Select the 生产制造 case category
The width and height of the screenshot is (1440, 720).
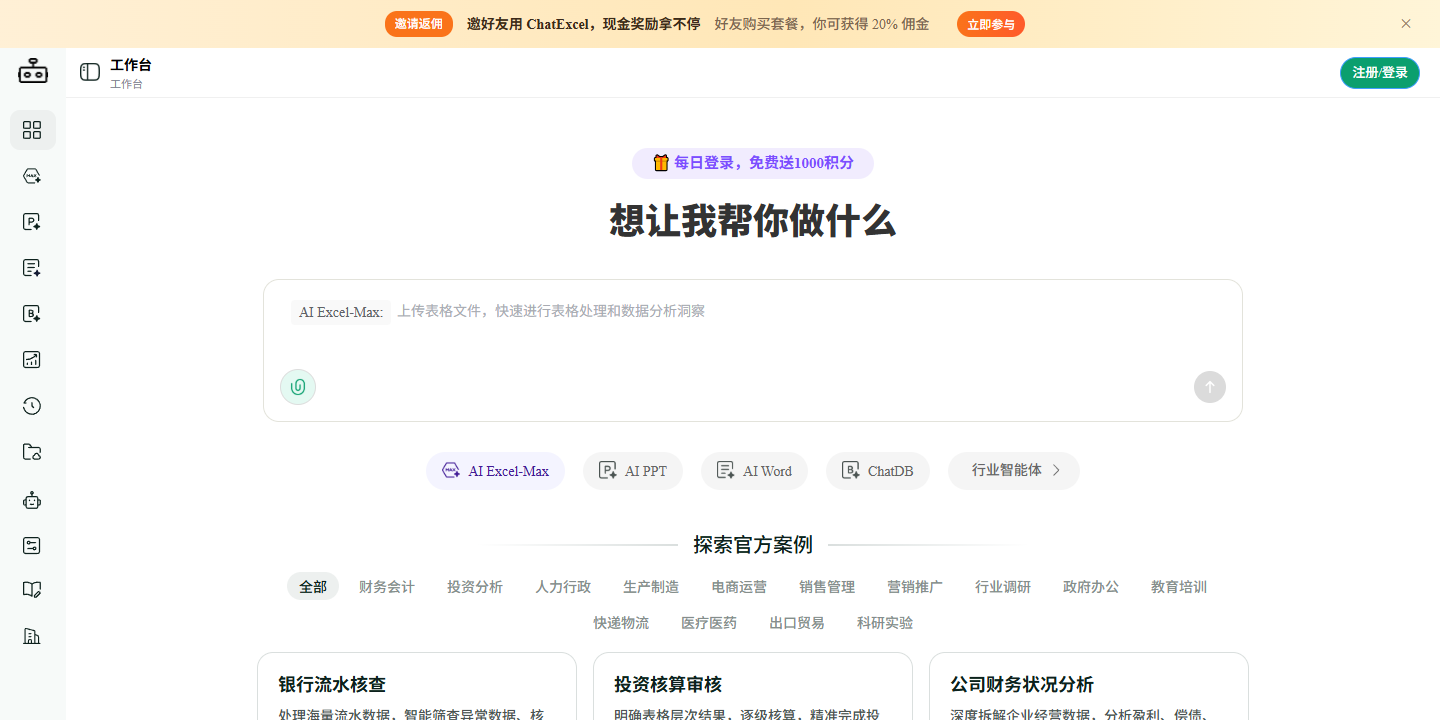click(x=651, y=587)
